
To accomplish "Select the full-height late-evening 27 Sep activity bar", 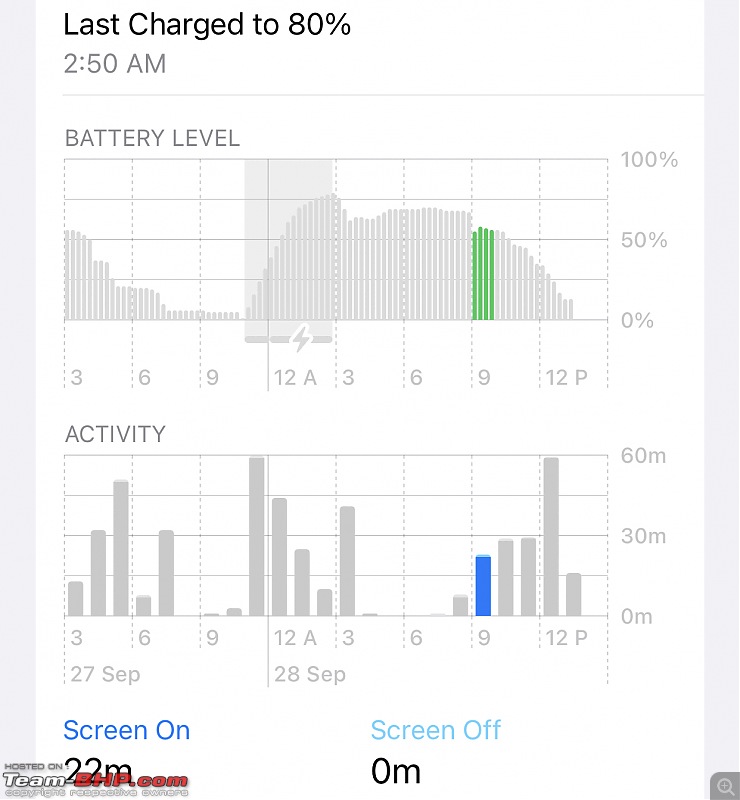I will click(257, 537).
